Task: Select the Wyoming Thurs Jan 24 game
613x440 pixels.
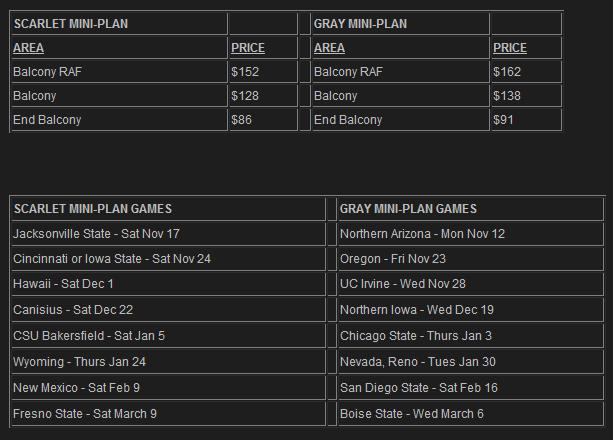Action: tap(79, 362)
